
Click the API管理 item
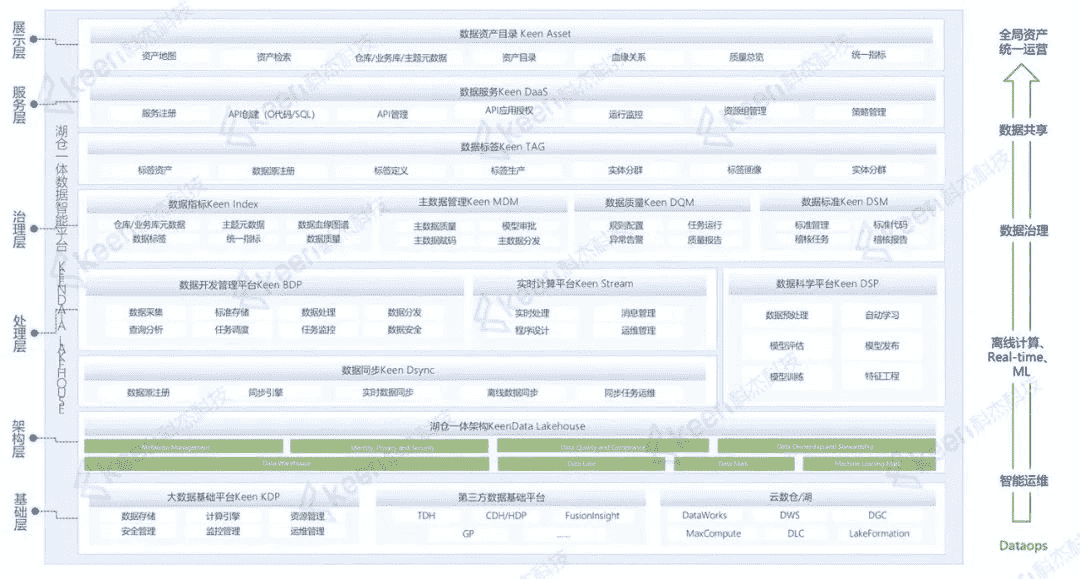pos(392,114)
